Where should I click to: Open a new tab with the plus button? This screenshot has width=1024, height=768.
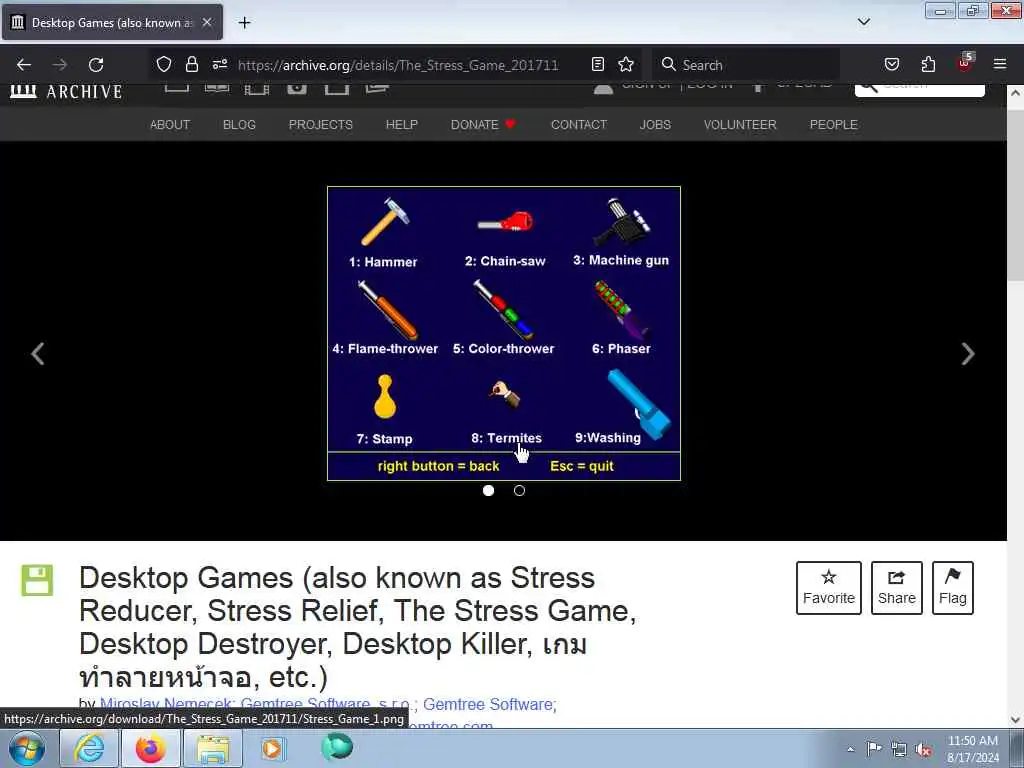[244, 23]
